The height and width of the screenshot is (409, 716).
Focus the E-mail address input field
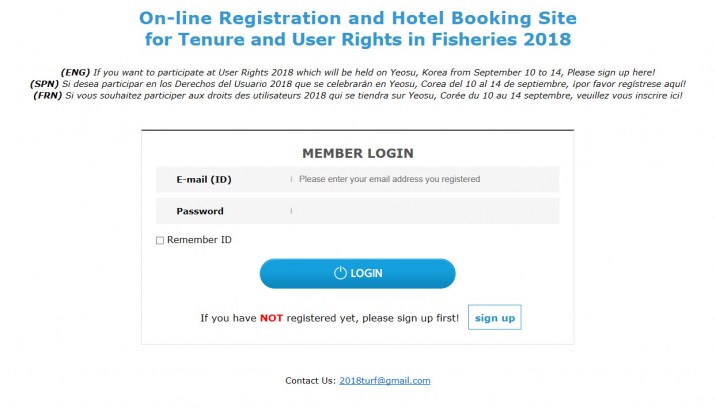pyautogui.click(x=420, y=179)
